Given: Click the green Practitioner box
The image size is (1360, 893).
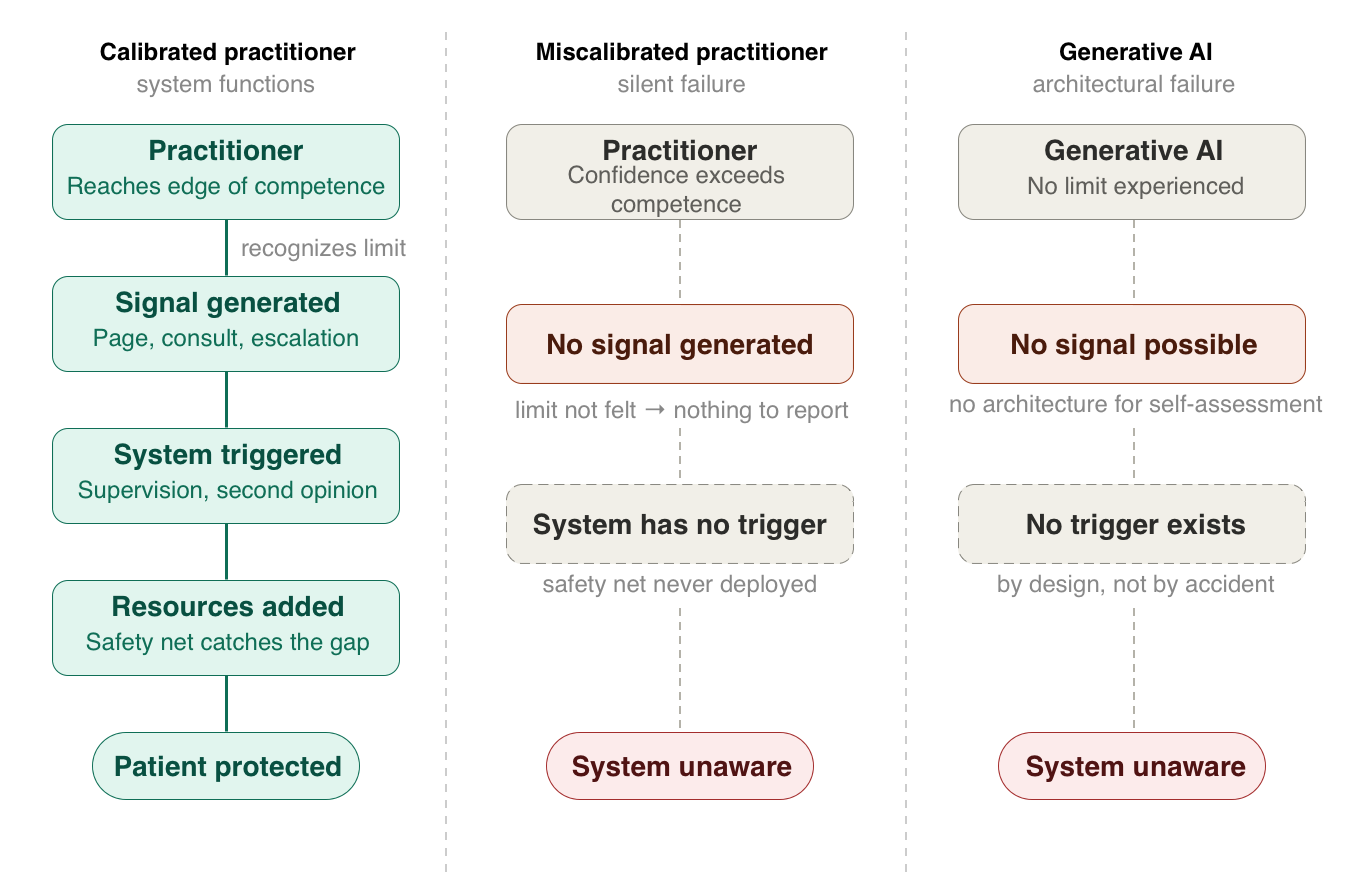Looking at the screenshot, I should pos(226,172).
